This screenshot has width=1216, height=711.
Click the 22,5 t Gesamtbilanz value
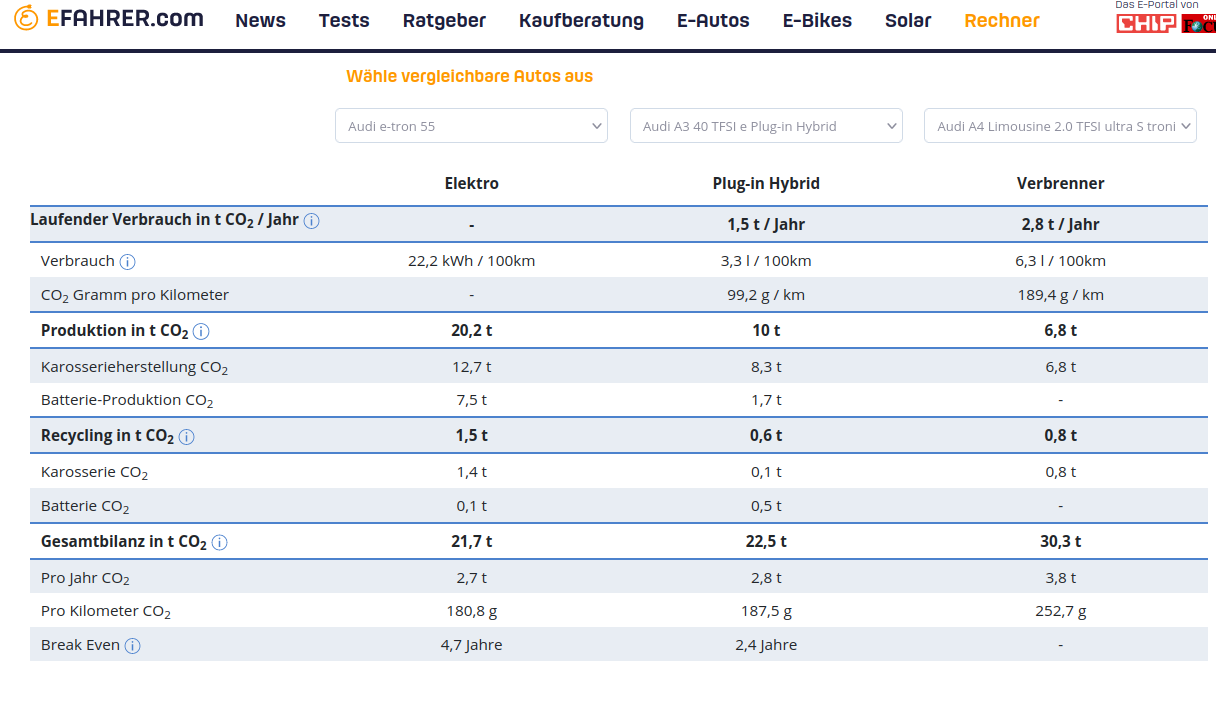tap(766, 542)
